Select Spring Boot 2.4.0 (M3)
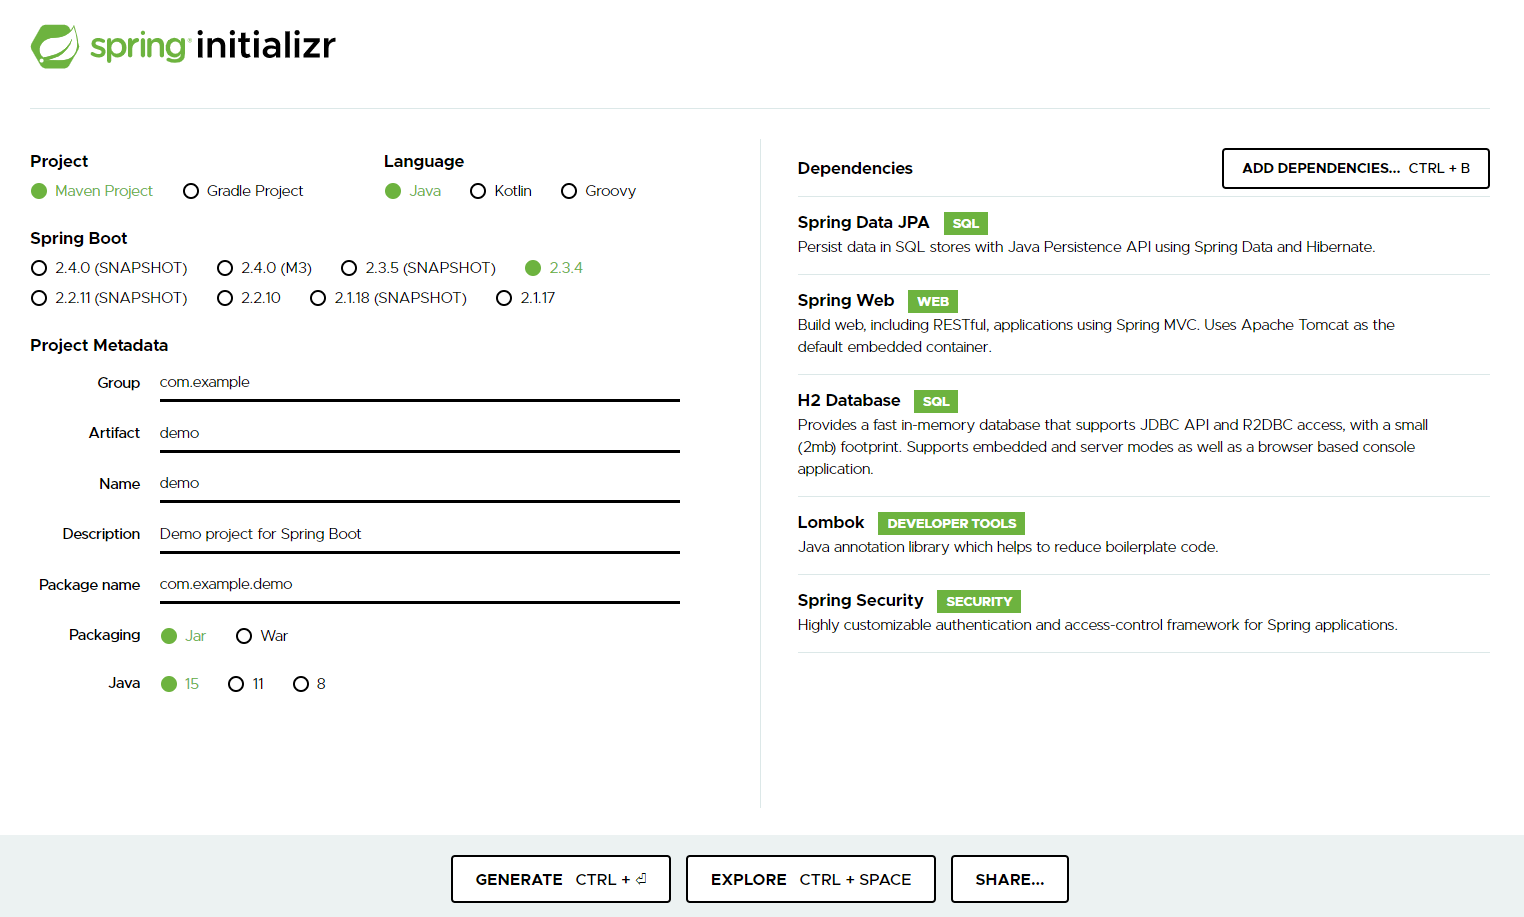1524x917 pixels. (264, 268)
